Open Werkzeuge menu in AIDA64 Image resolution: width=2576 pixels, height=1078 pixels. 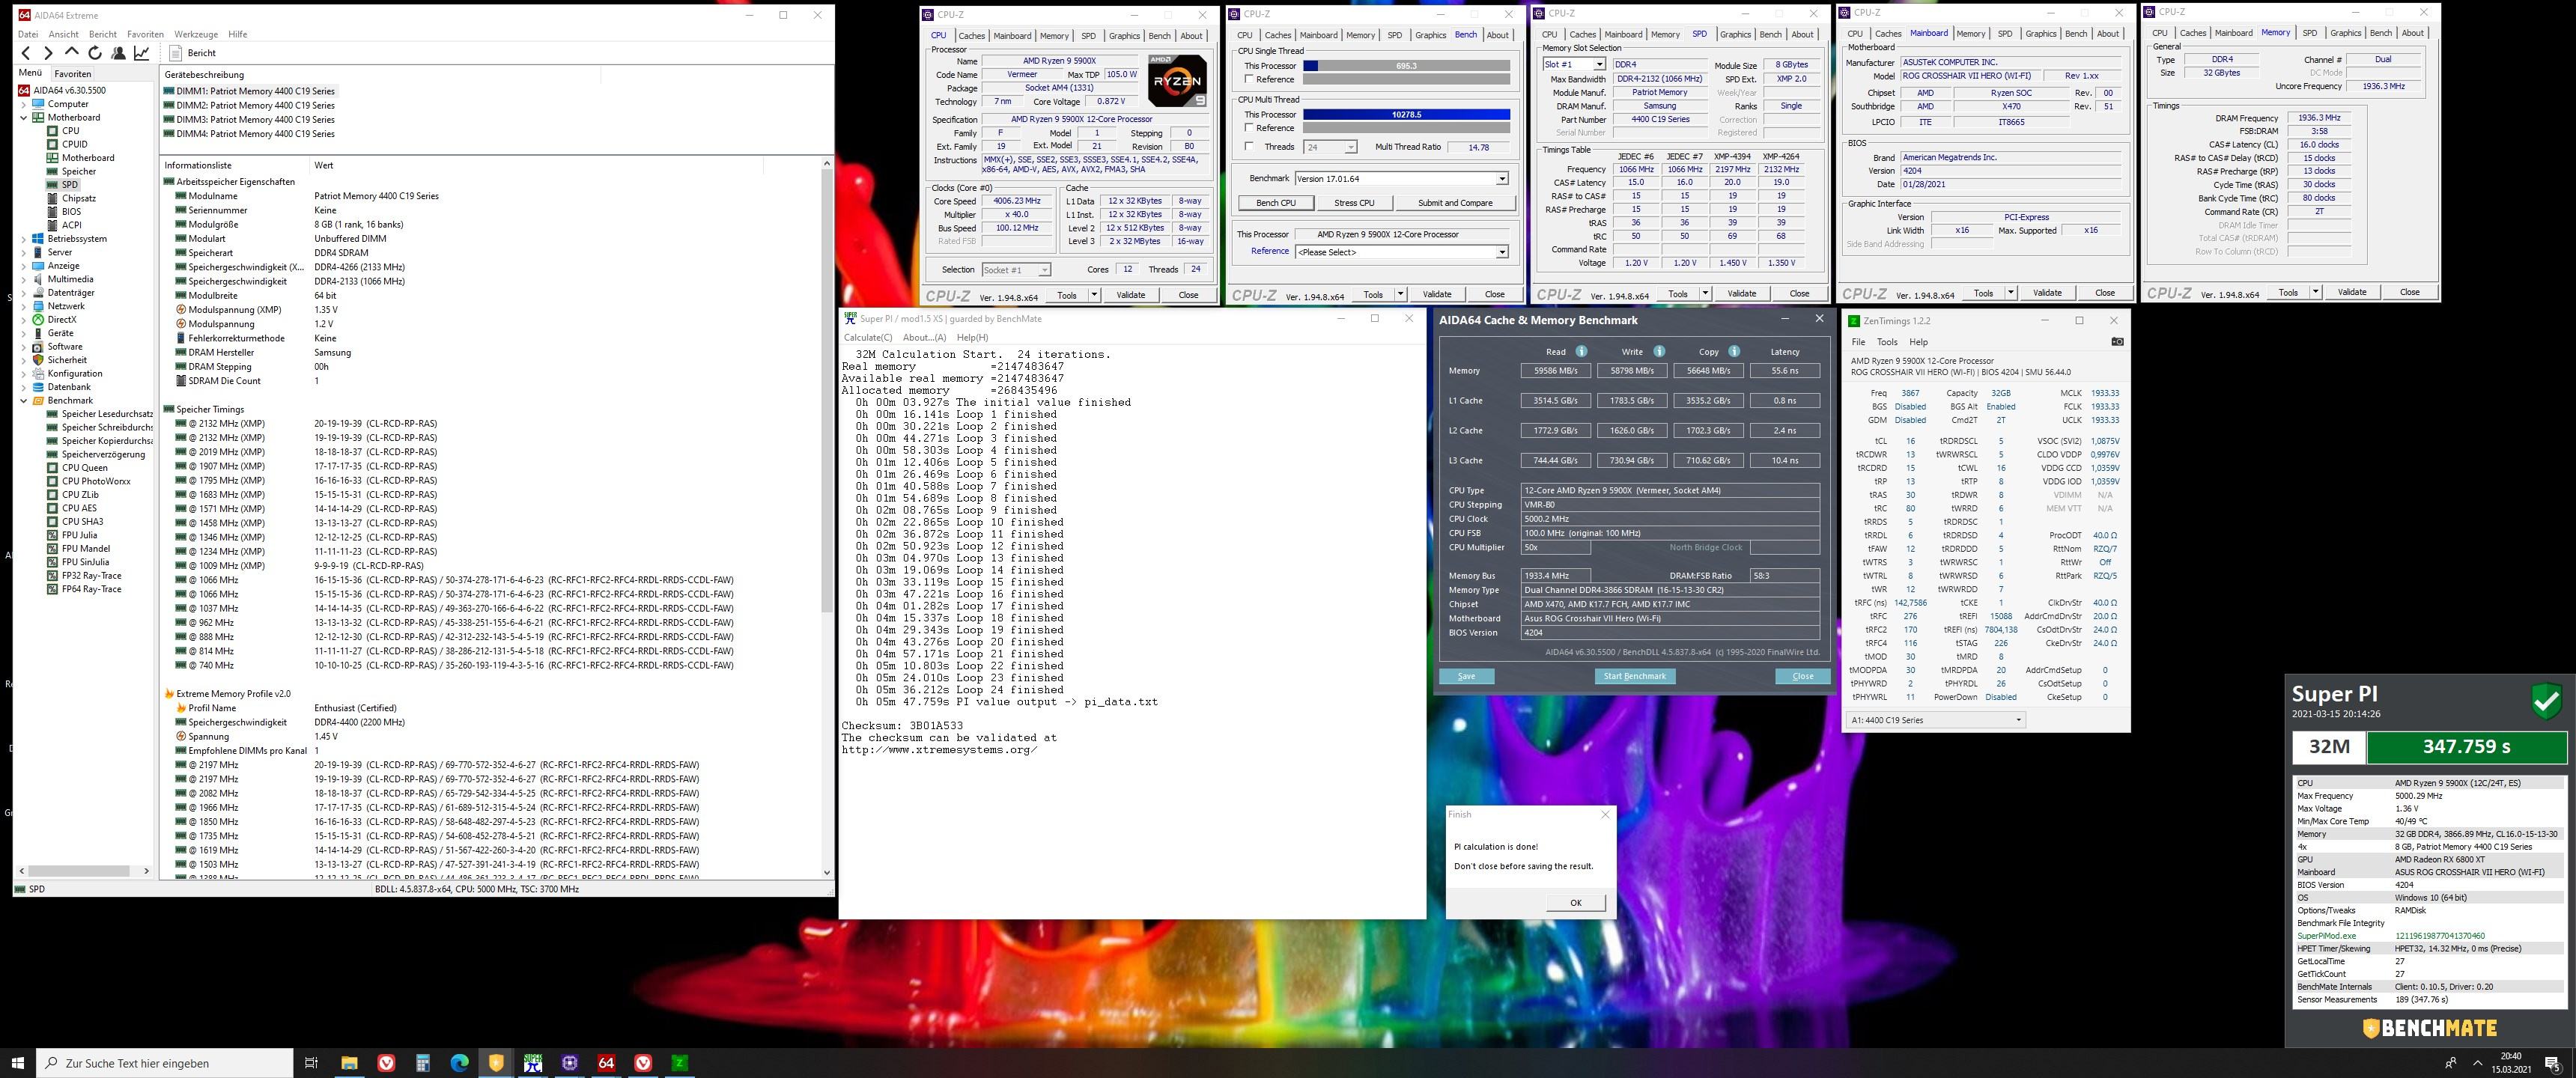click(196, 34)
